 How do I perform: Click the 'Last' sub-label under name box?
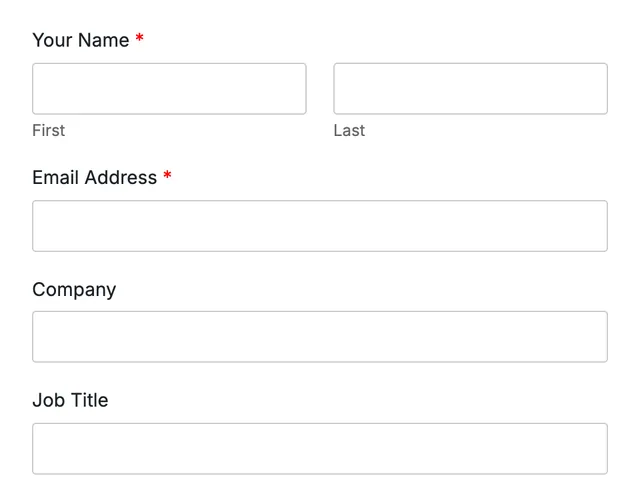pos(349,131)
